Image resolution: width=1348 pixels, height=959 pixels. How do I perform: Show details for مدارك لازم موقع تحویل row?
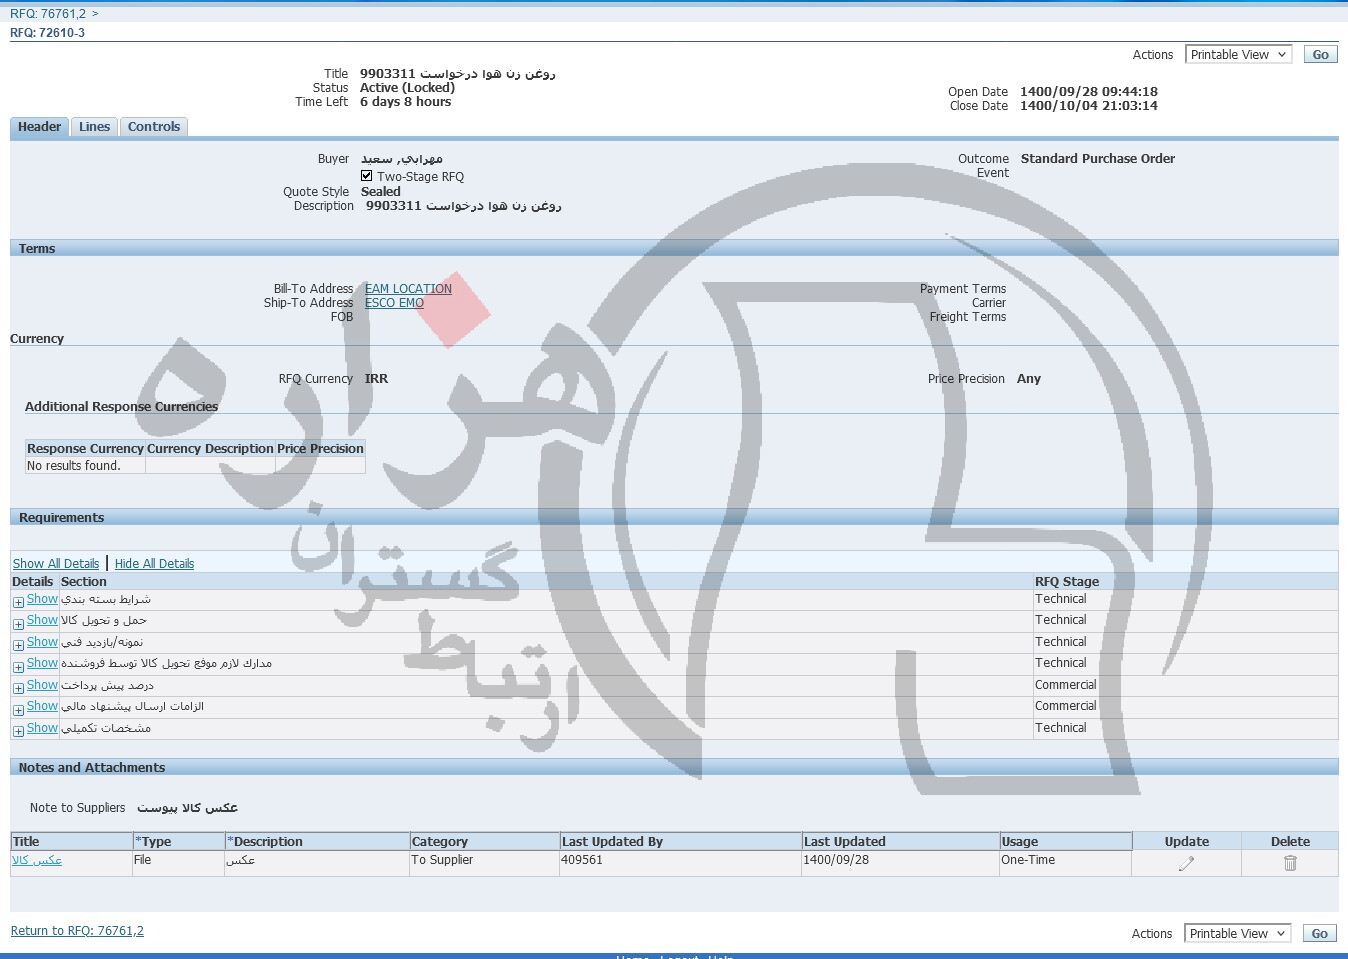click(x=42, y=663)
